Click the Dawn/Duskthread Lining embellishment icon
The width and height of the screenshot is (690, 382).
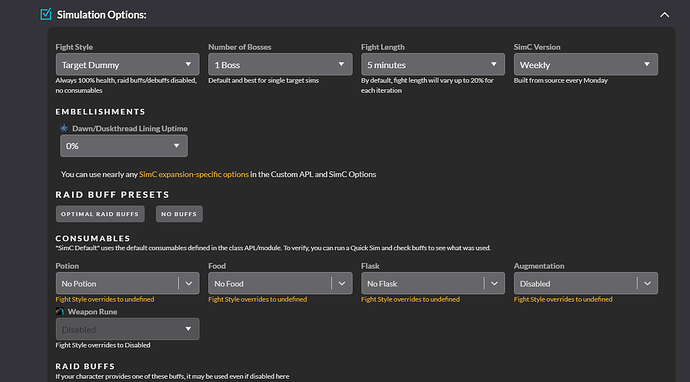click(x=64, y=128)
